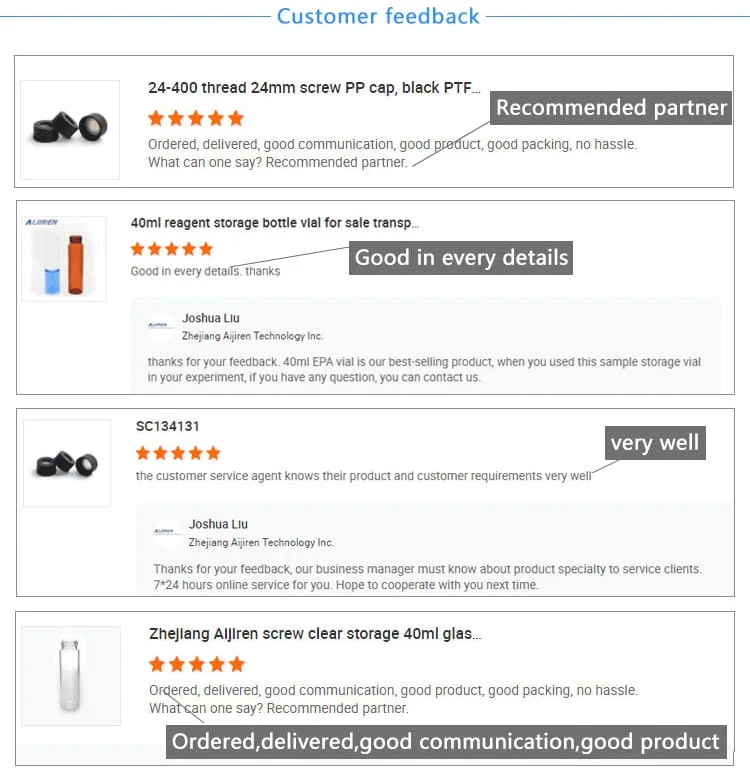Image resolution: width=750 pixels, height=779 pixels.
Task: Click star rating of last review
Action: 196,664
